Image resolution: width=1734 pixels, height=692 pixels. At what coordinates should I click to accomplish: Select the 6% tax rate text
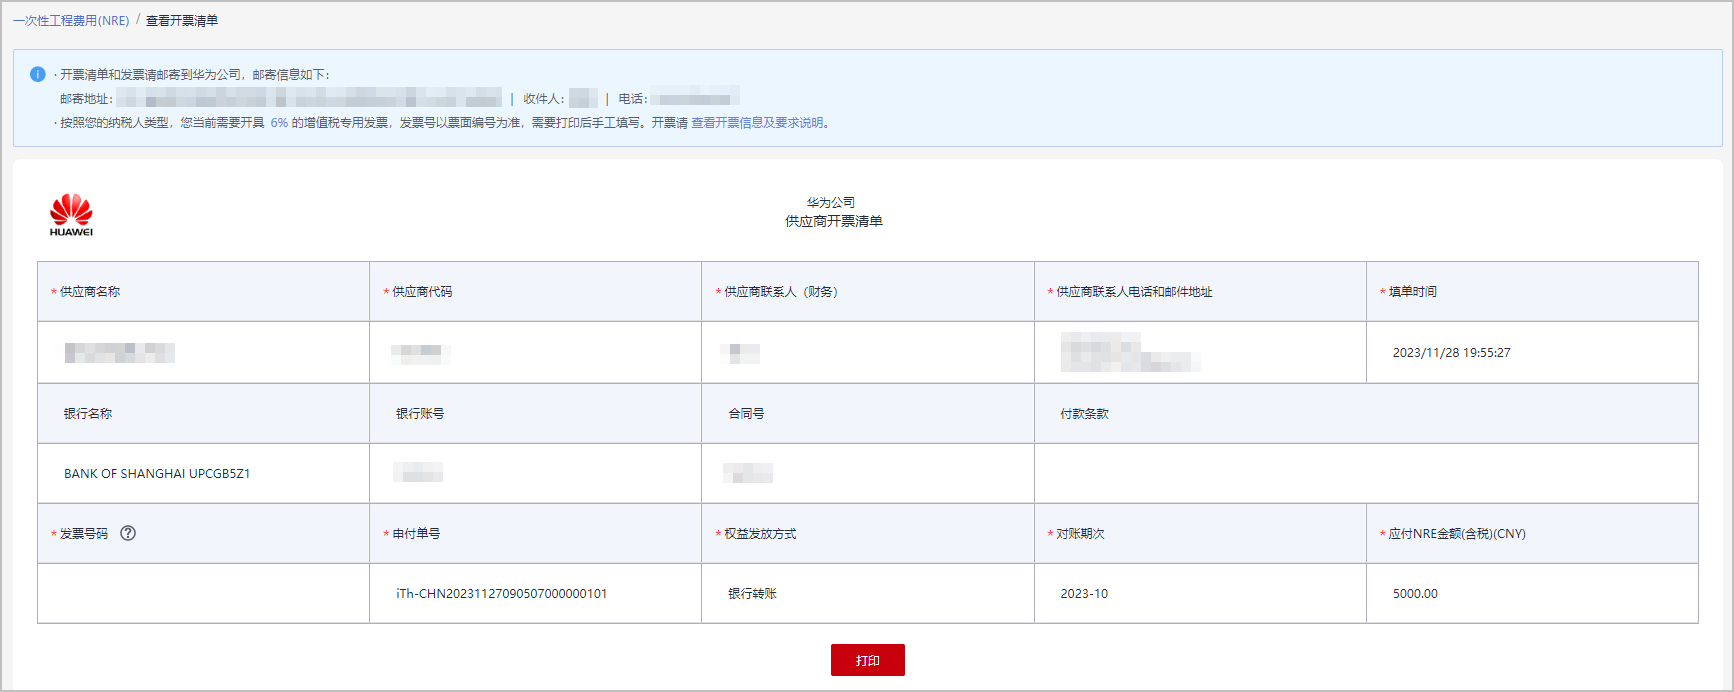tap(279, 123)
